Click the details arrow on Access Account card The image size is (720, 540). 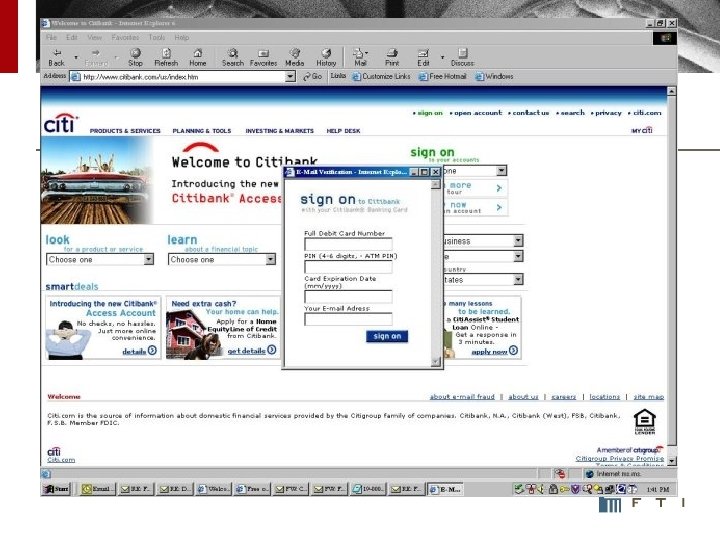point(152,350)
